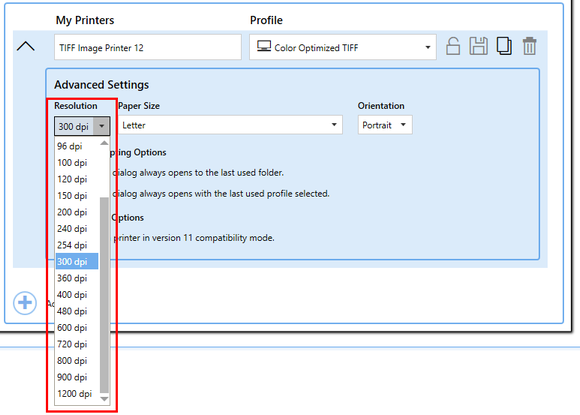
Task: Open the Color Optimized TIFF profile dropdown
Action: tap(343, 47)
